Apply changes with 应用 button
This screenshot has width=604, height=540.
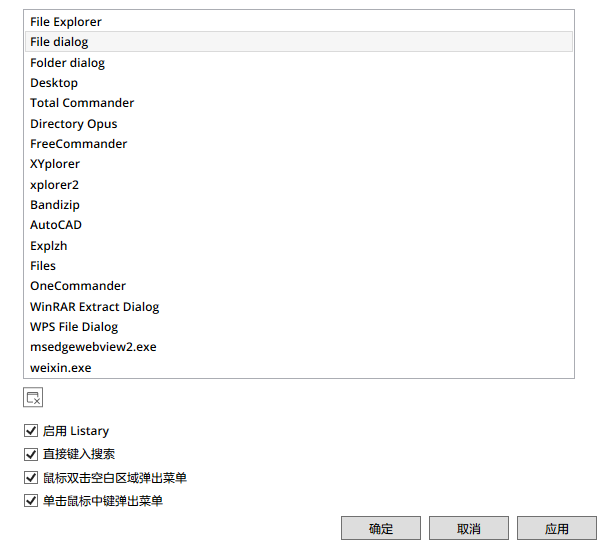[x=557, y=528]
